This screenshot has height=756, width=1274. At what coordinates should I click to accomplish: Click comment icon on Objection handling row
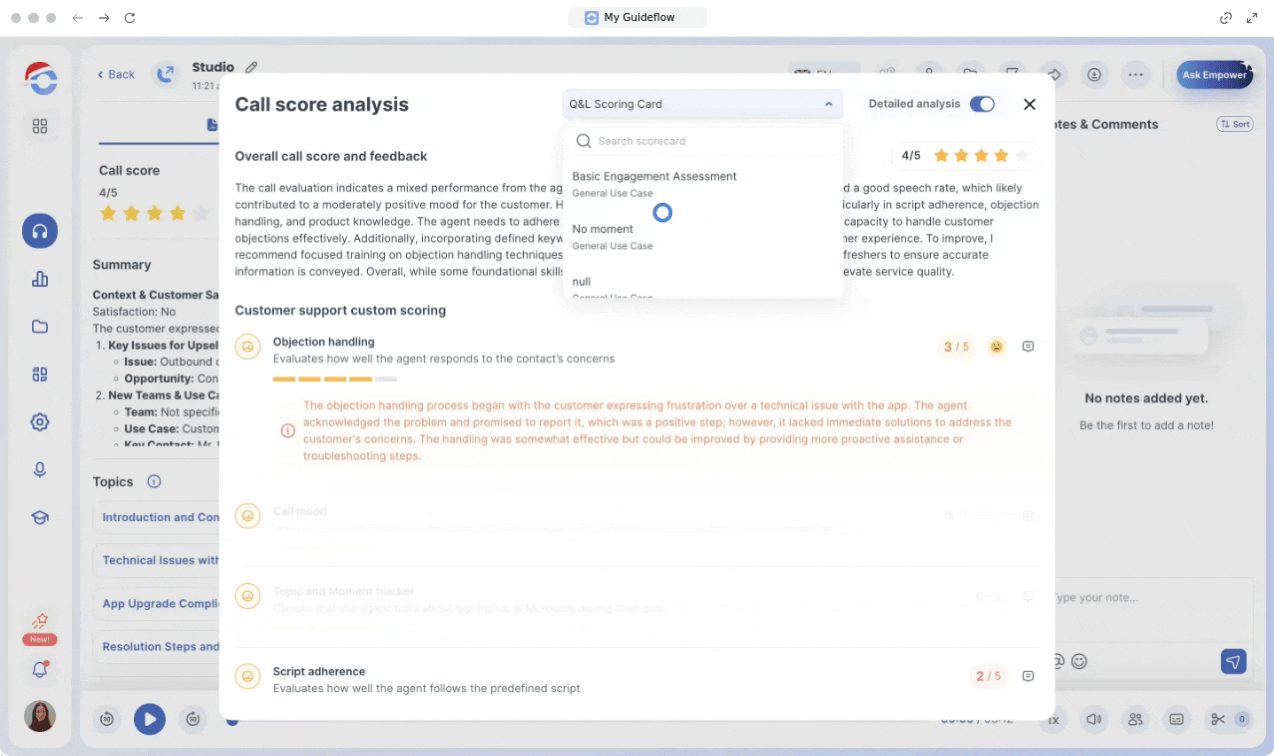(x=1028, y=347)
